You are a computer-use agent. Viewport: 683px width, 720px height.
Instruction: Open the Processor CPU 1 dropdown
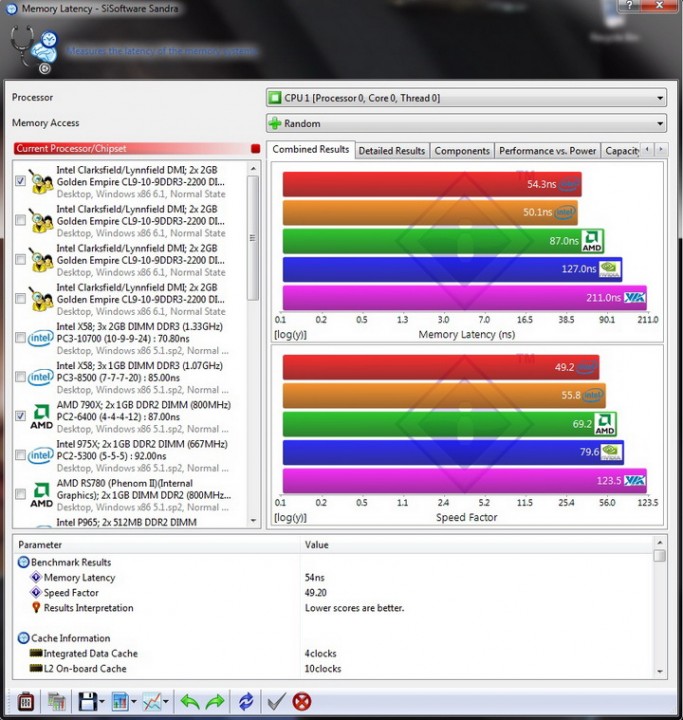(466, 98)
